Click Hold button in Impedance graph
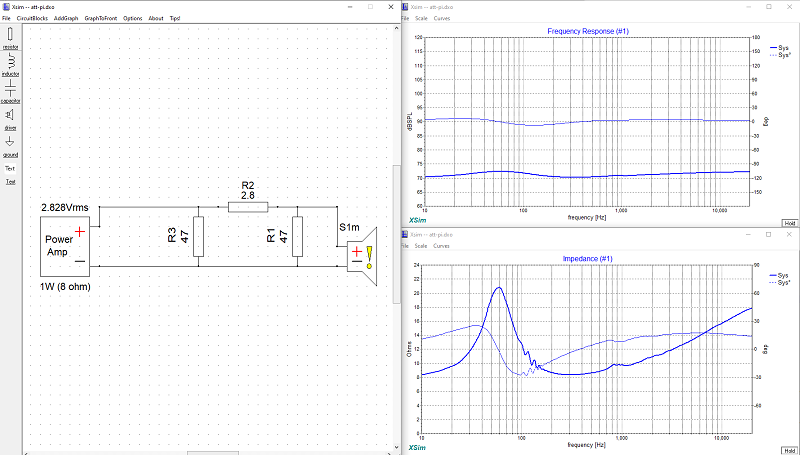 point(789,451)
